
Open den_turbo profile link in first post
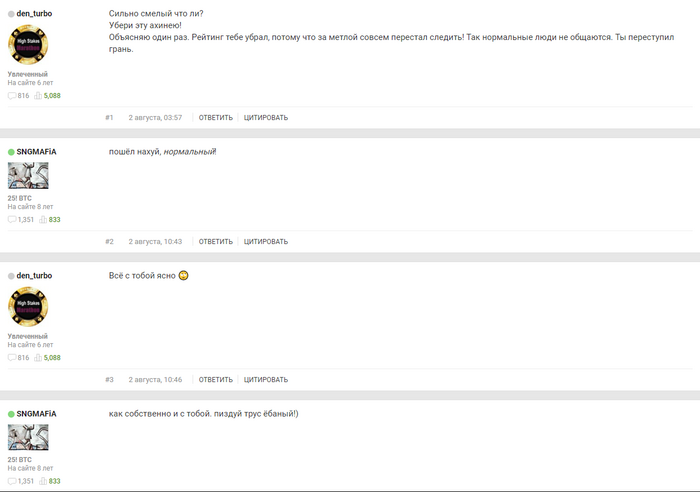coord(34,14)
